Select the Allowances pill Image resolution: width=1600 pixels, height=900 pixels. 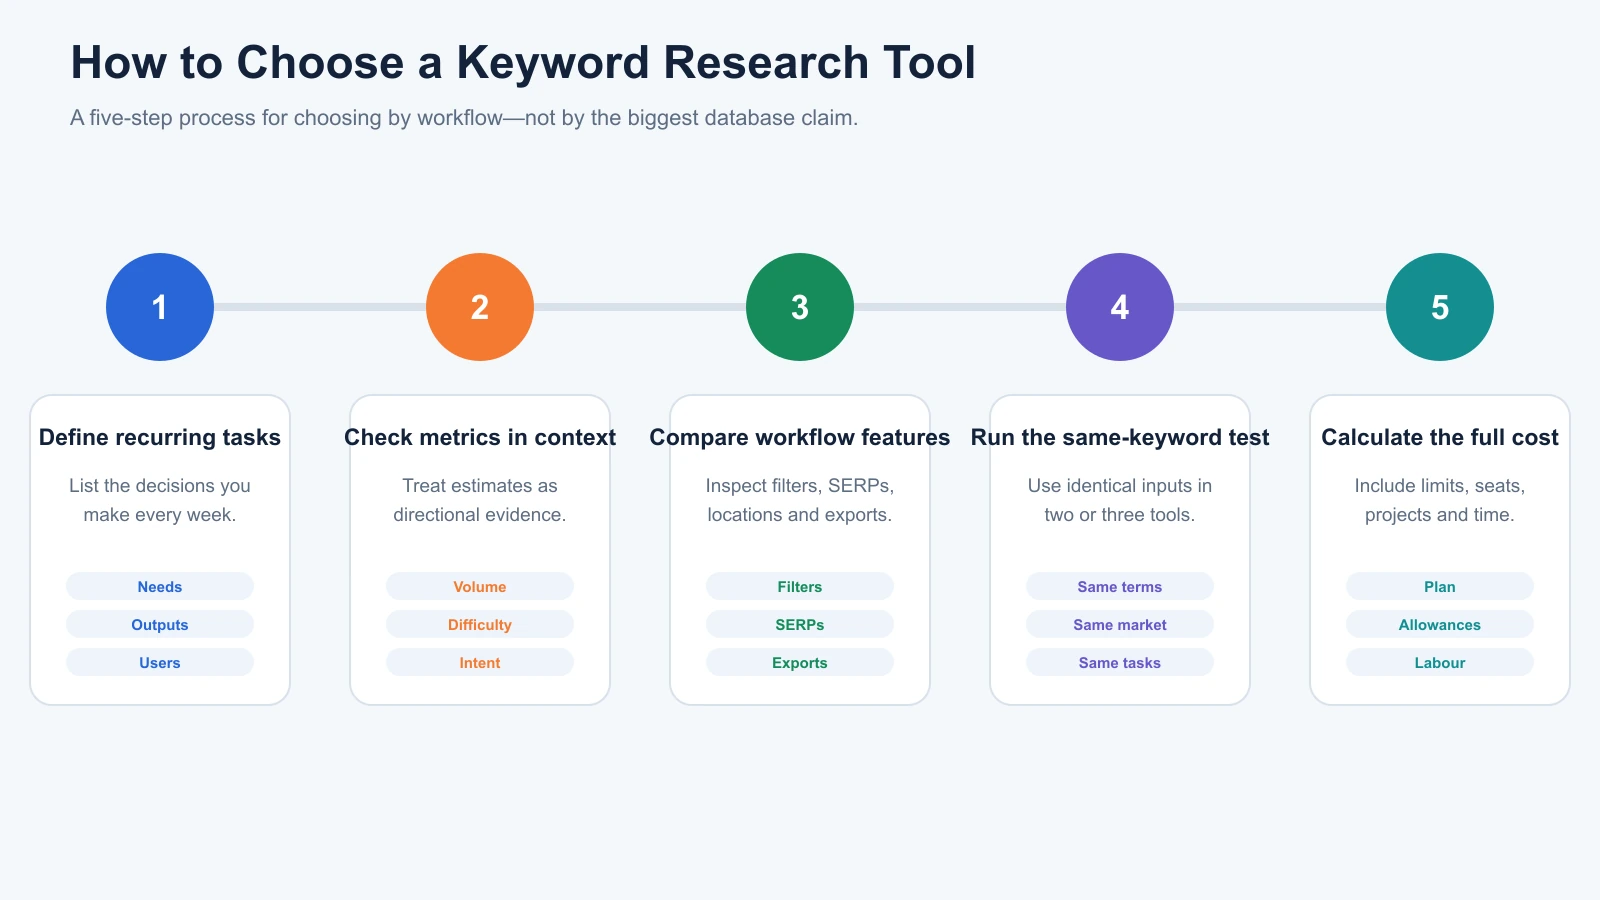pos(1440,624)
